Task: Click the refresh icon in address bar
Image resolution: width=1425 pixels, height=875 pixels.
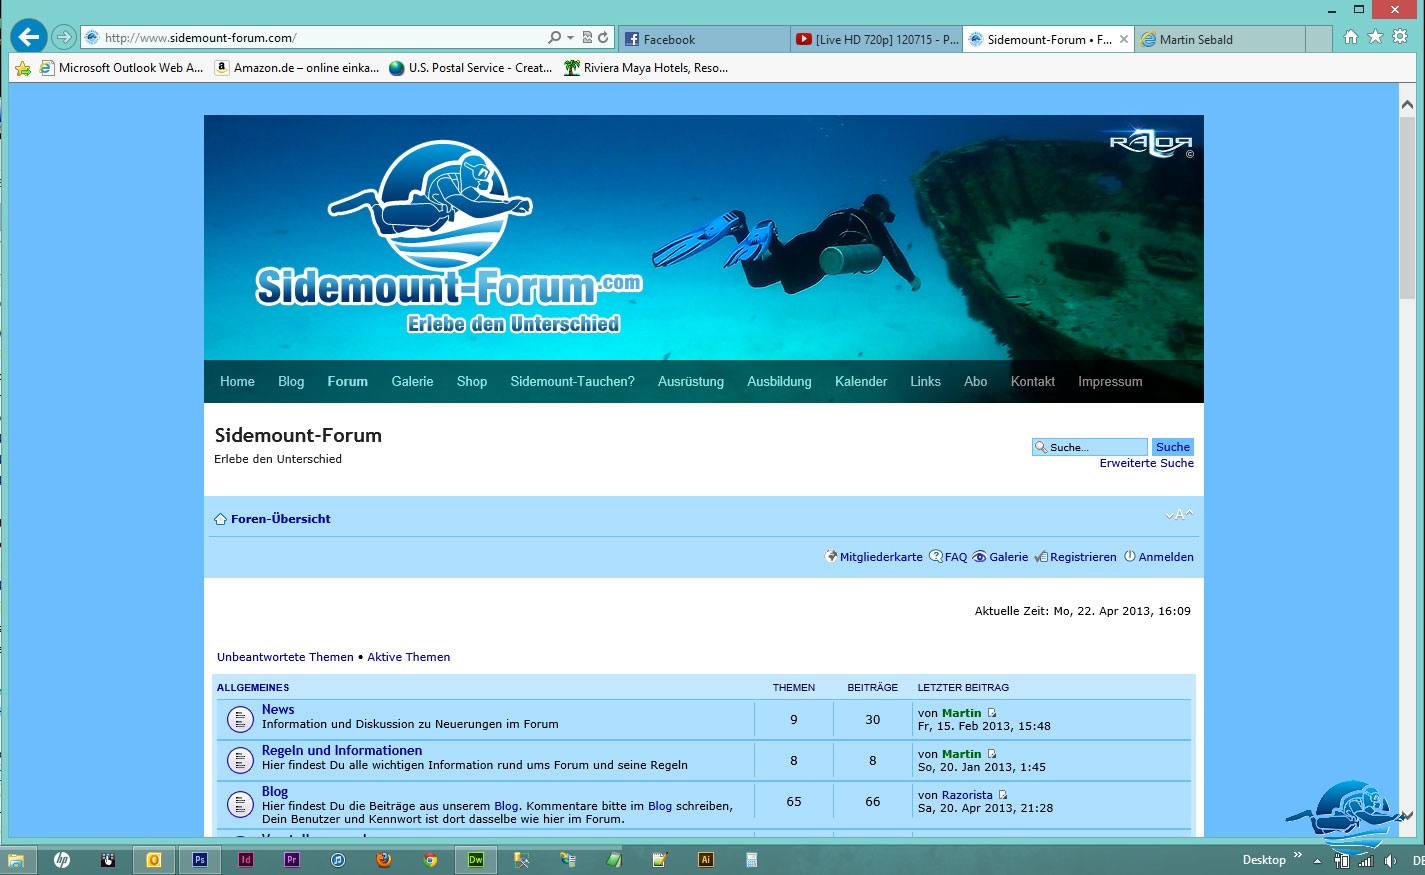Action: (x=603, y=38)
